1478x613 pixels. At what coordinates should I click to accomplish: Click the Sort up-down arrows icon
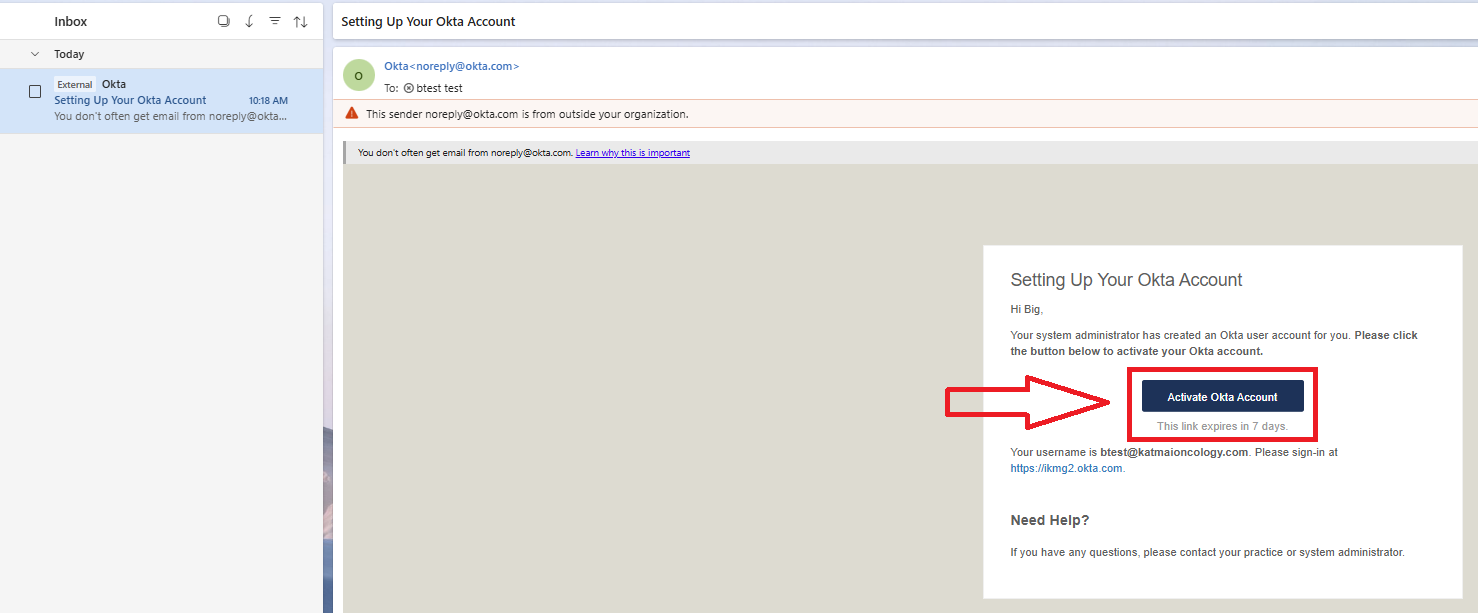[300, 21]
